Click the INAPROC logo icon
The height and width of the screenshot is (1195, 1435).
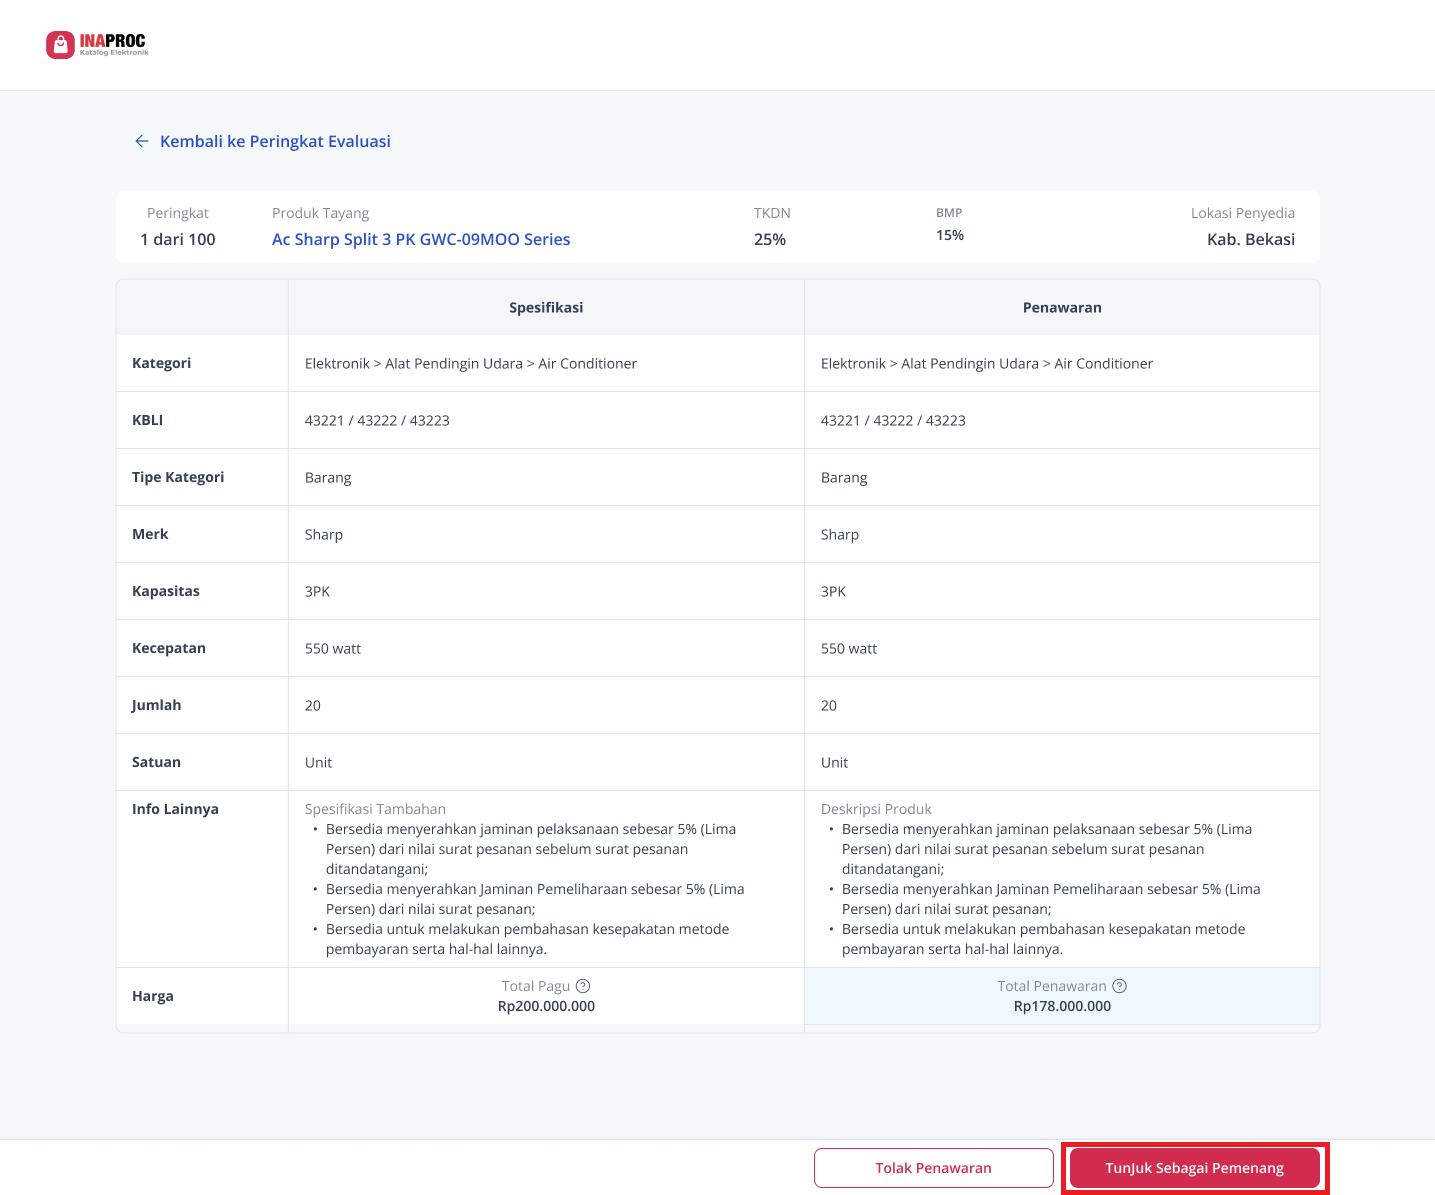[x=60, y=45]
